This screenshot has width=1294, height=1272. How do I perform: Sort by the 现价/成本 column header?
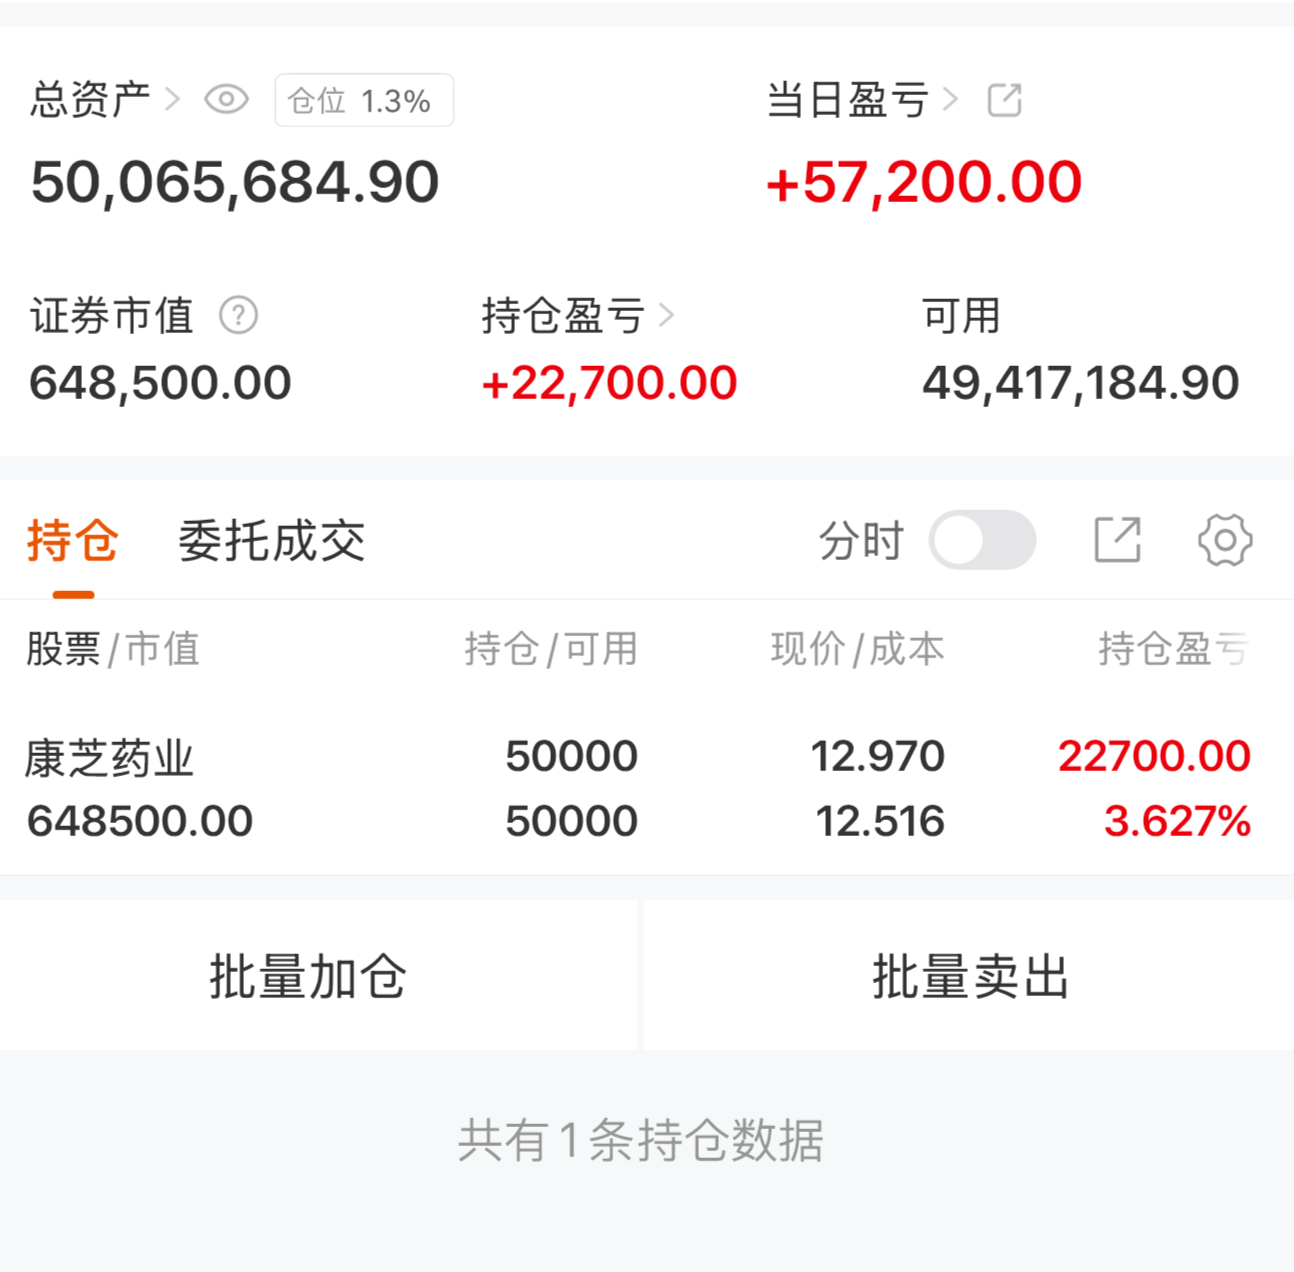click(857, 649)
